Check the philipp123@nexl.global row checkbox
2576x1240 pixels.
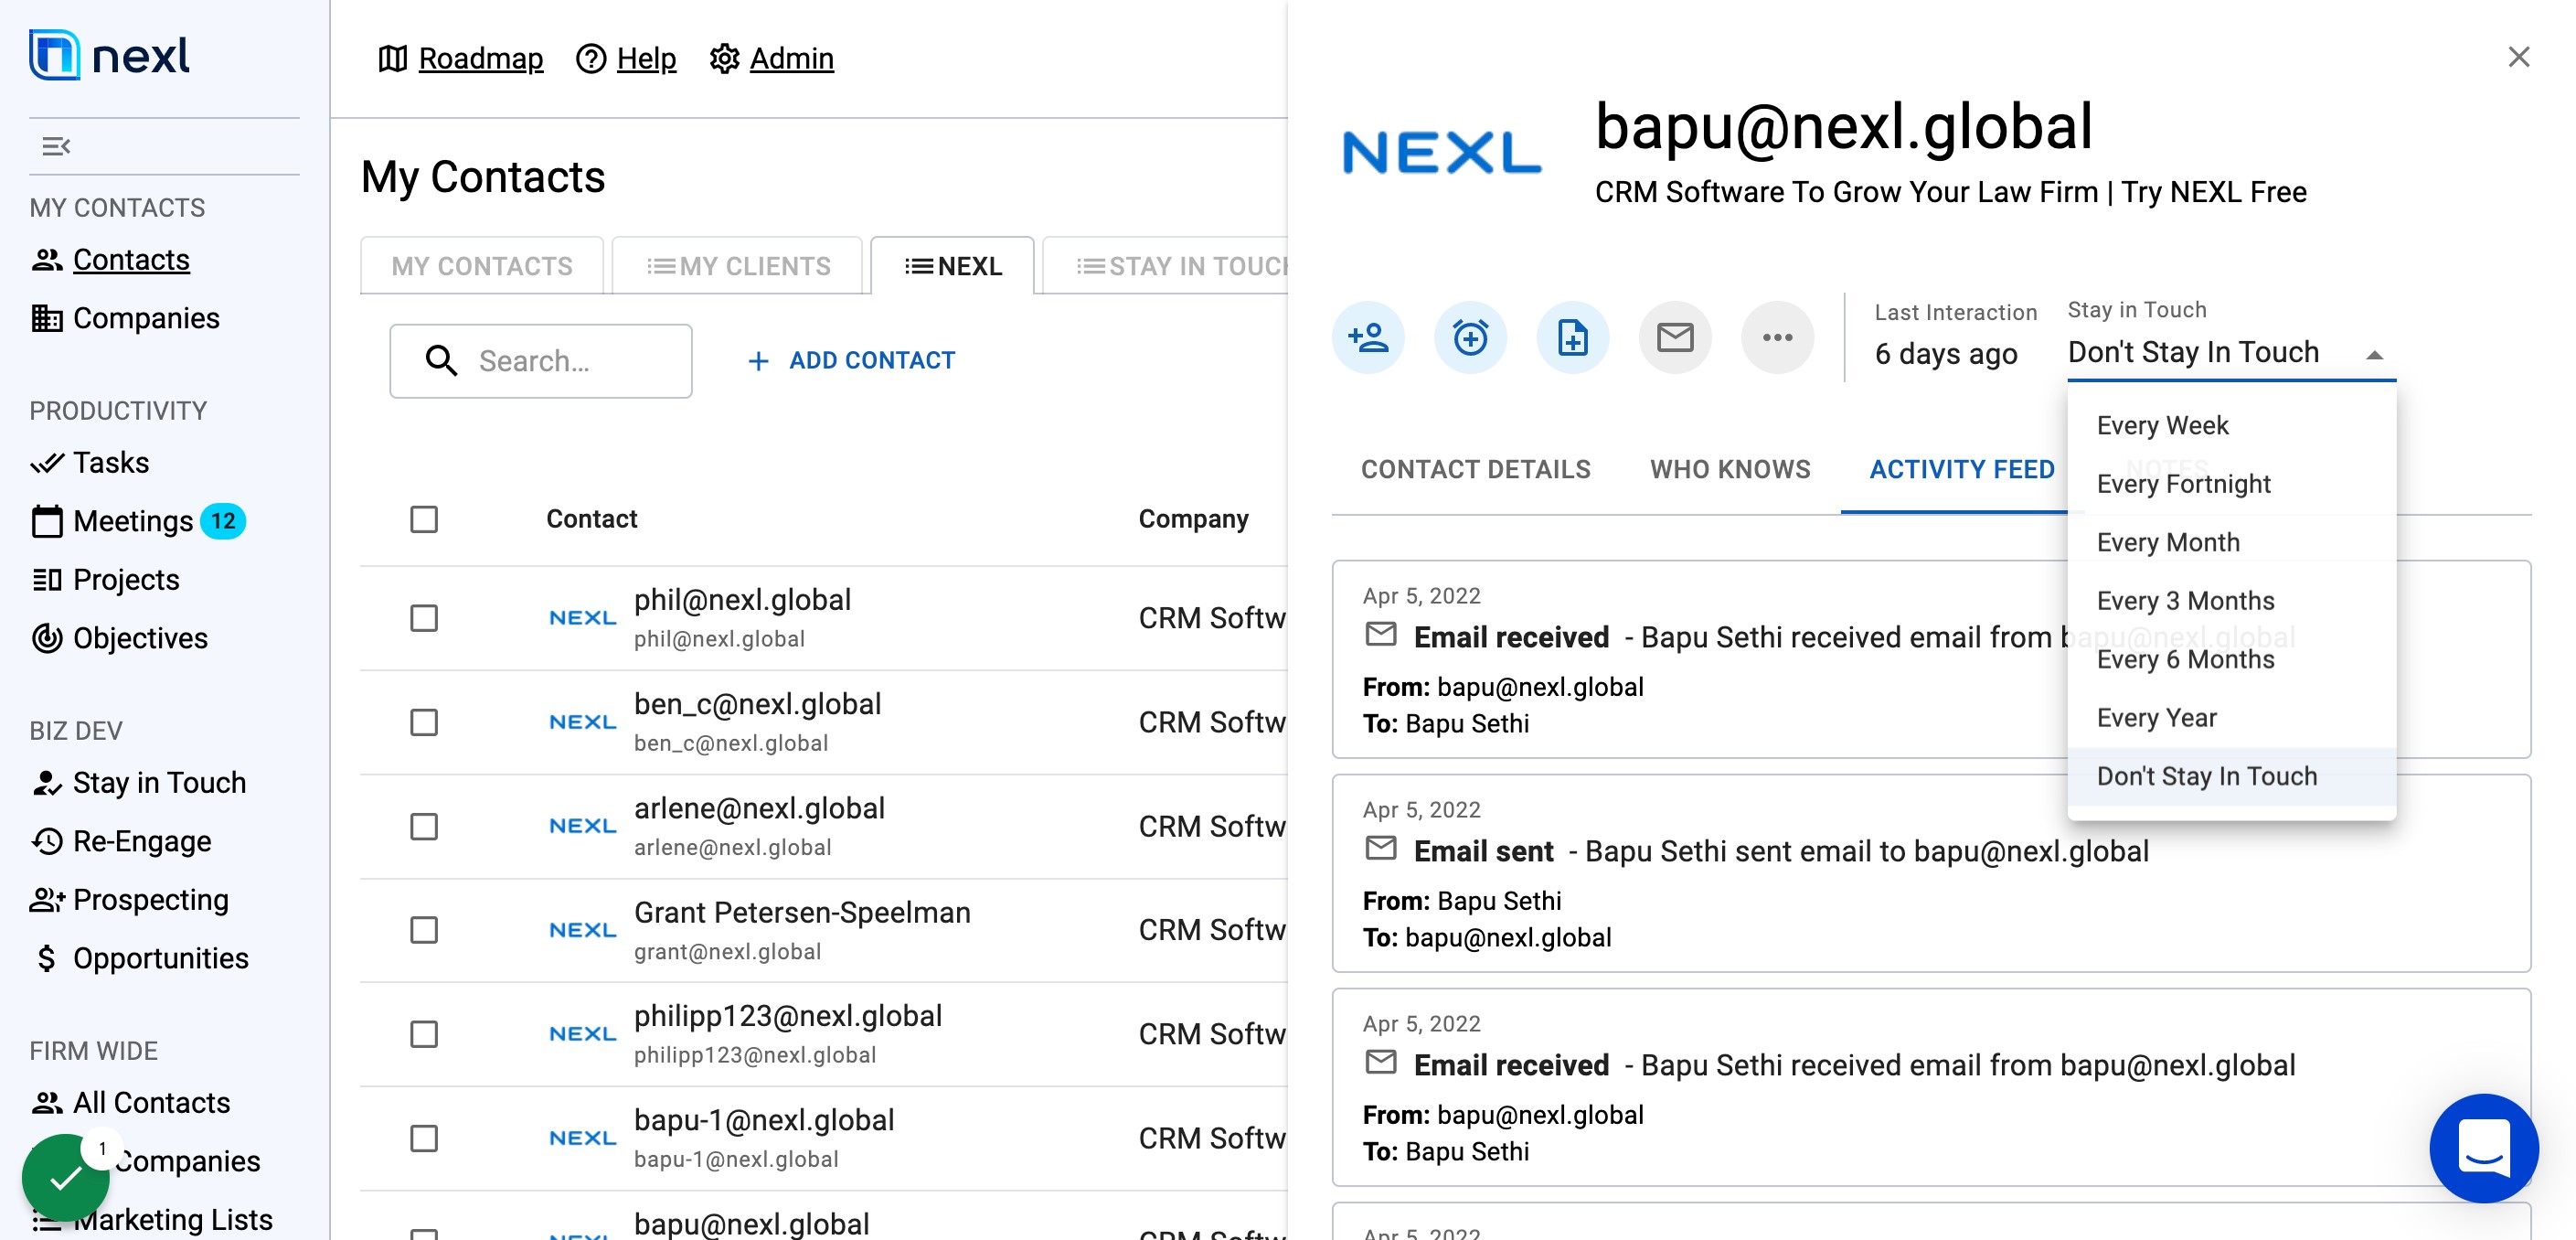pos(424,1034)
